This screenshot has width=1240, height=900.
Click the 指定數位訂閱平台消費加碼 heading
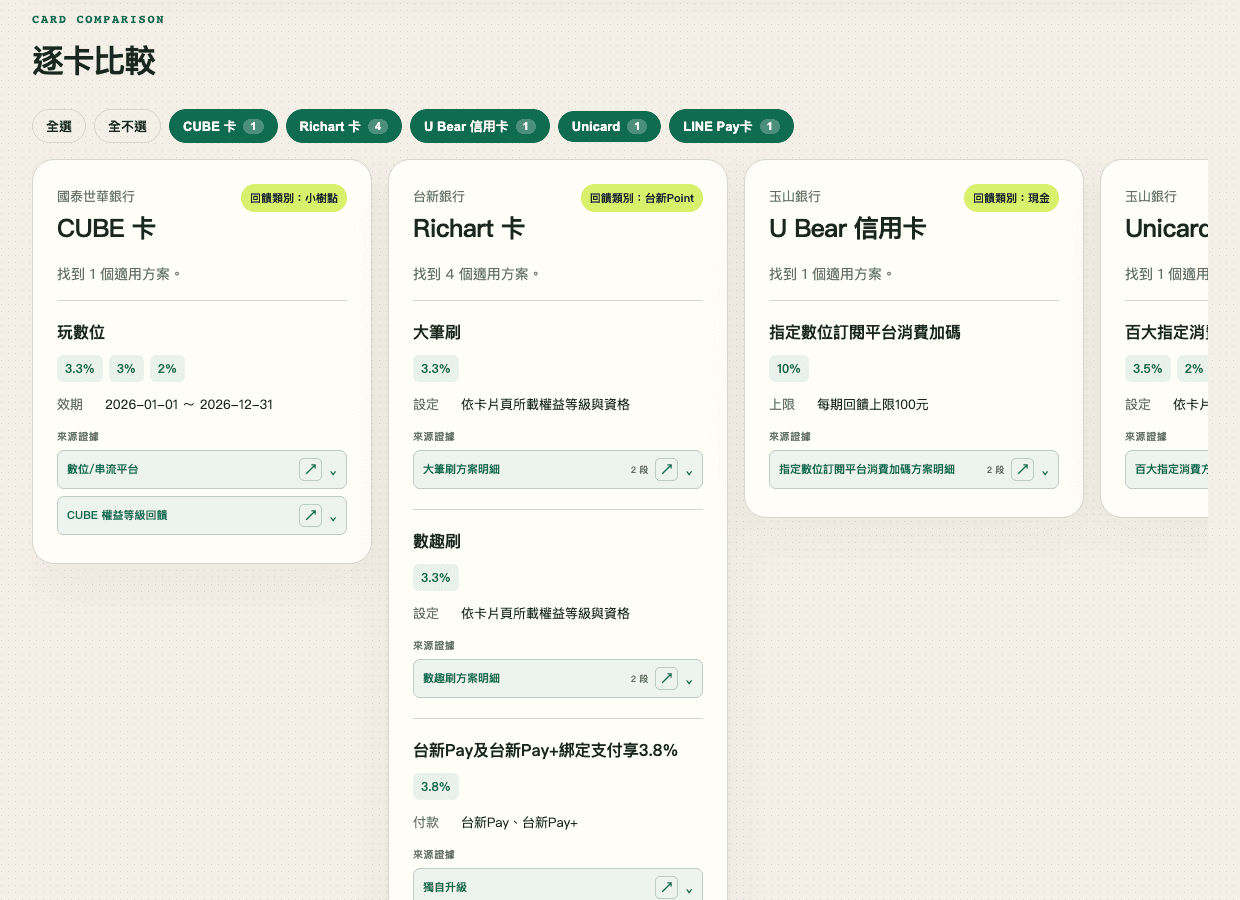(x=865, y=332)
